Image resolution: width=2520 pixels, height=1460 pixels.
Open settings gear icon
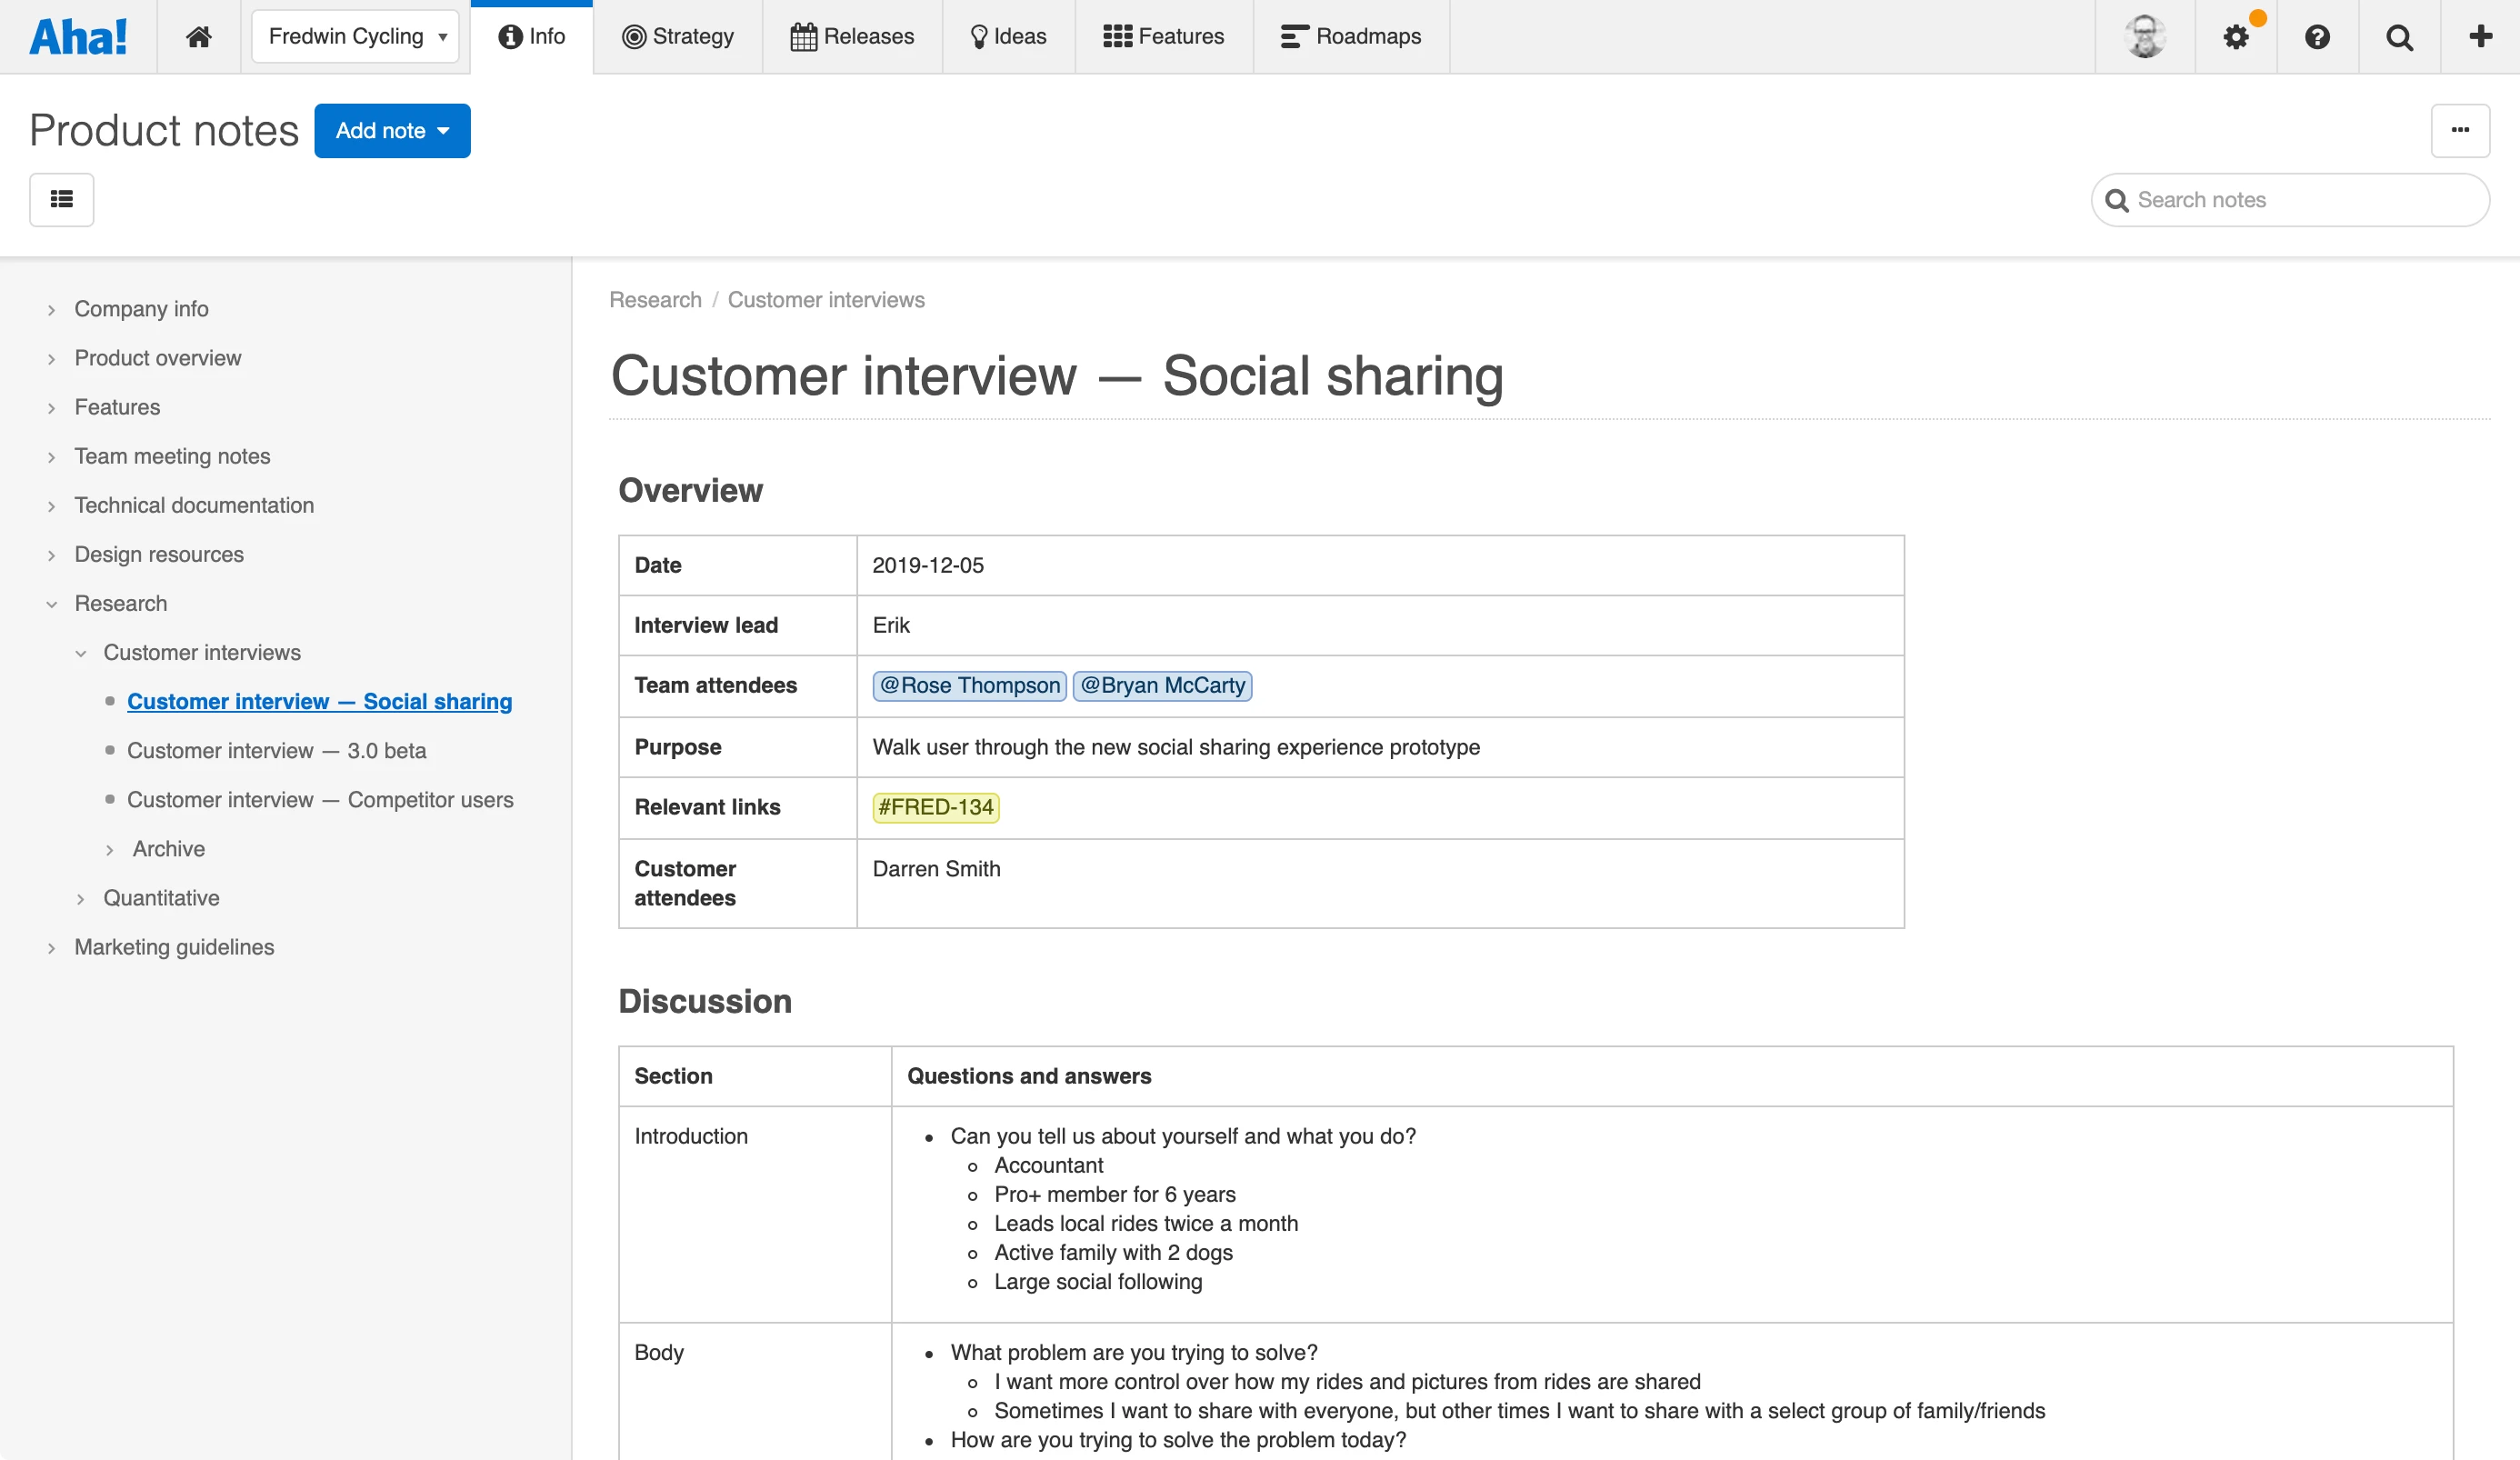(x=2235, y=37)
